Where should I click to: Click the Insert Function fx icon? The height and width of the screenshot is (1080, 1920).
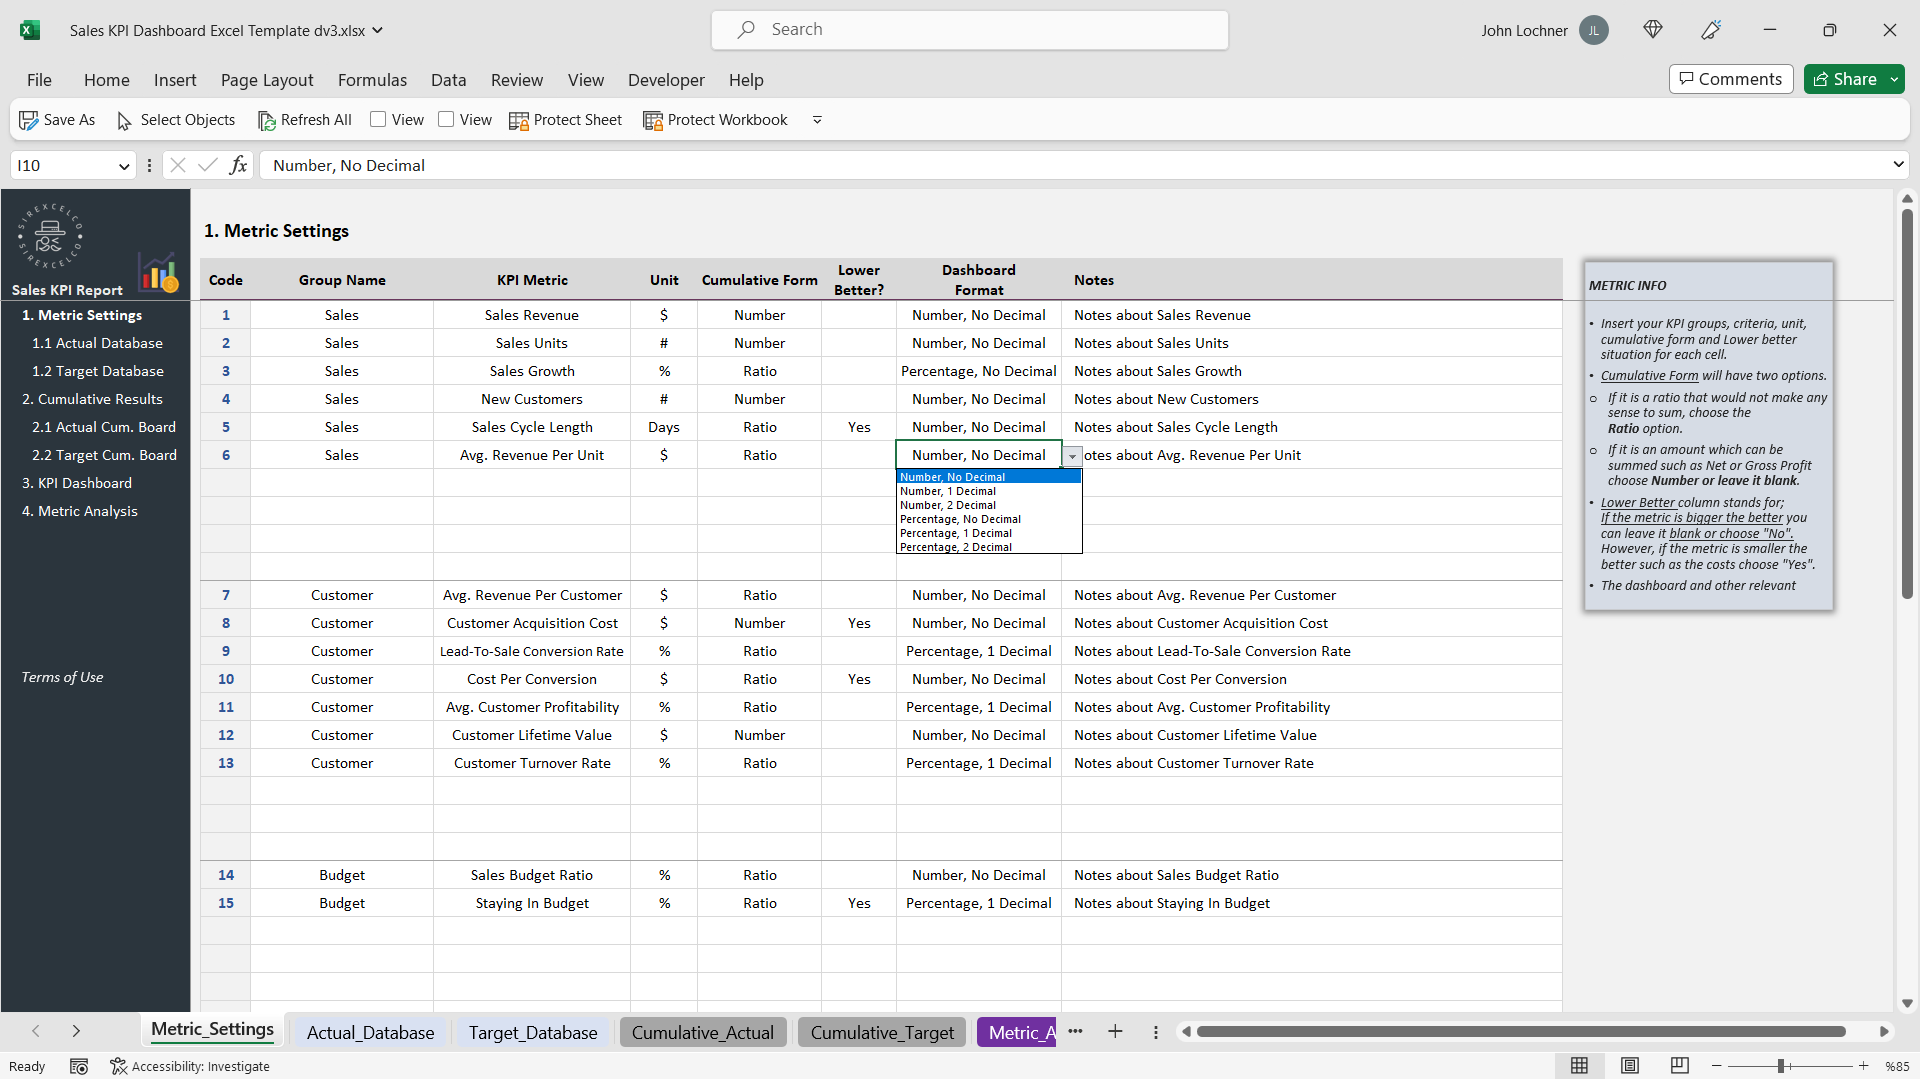238,165
